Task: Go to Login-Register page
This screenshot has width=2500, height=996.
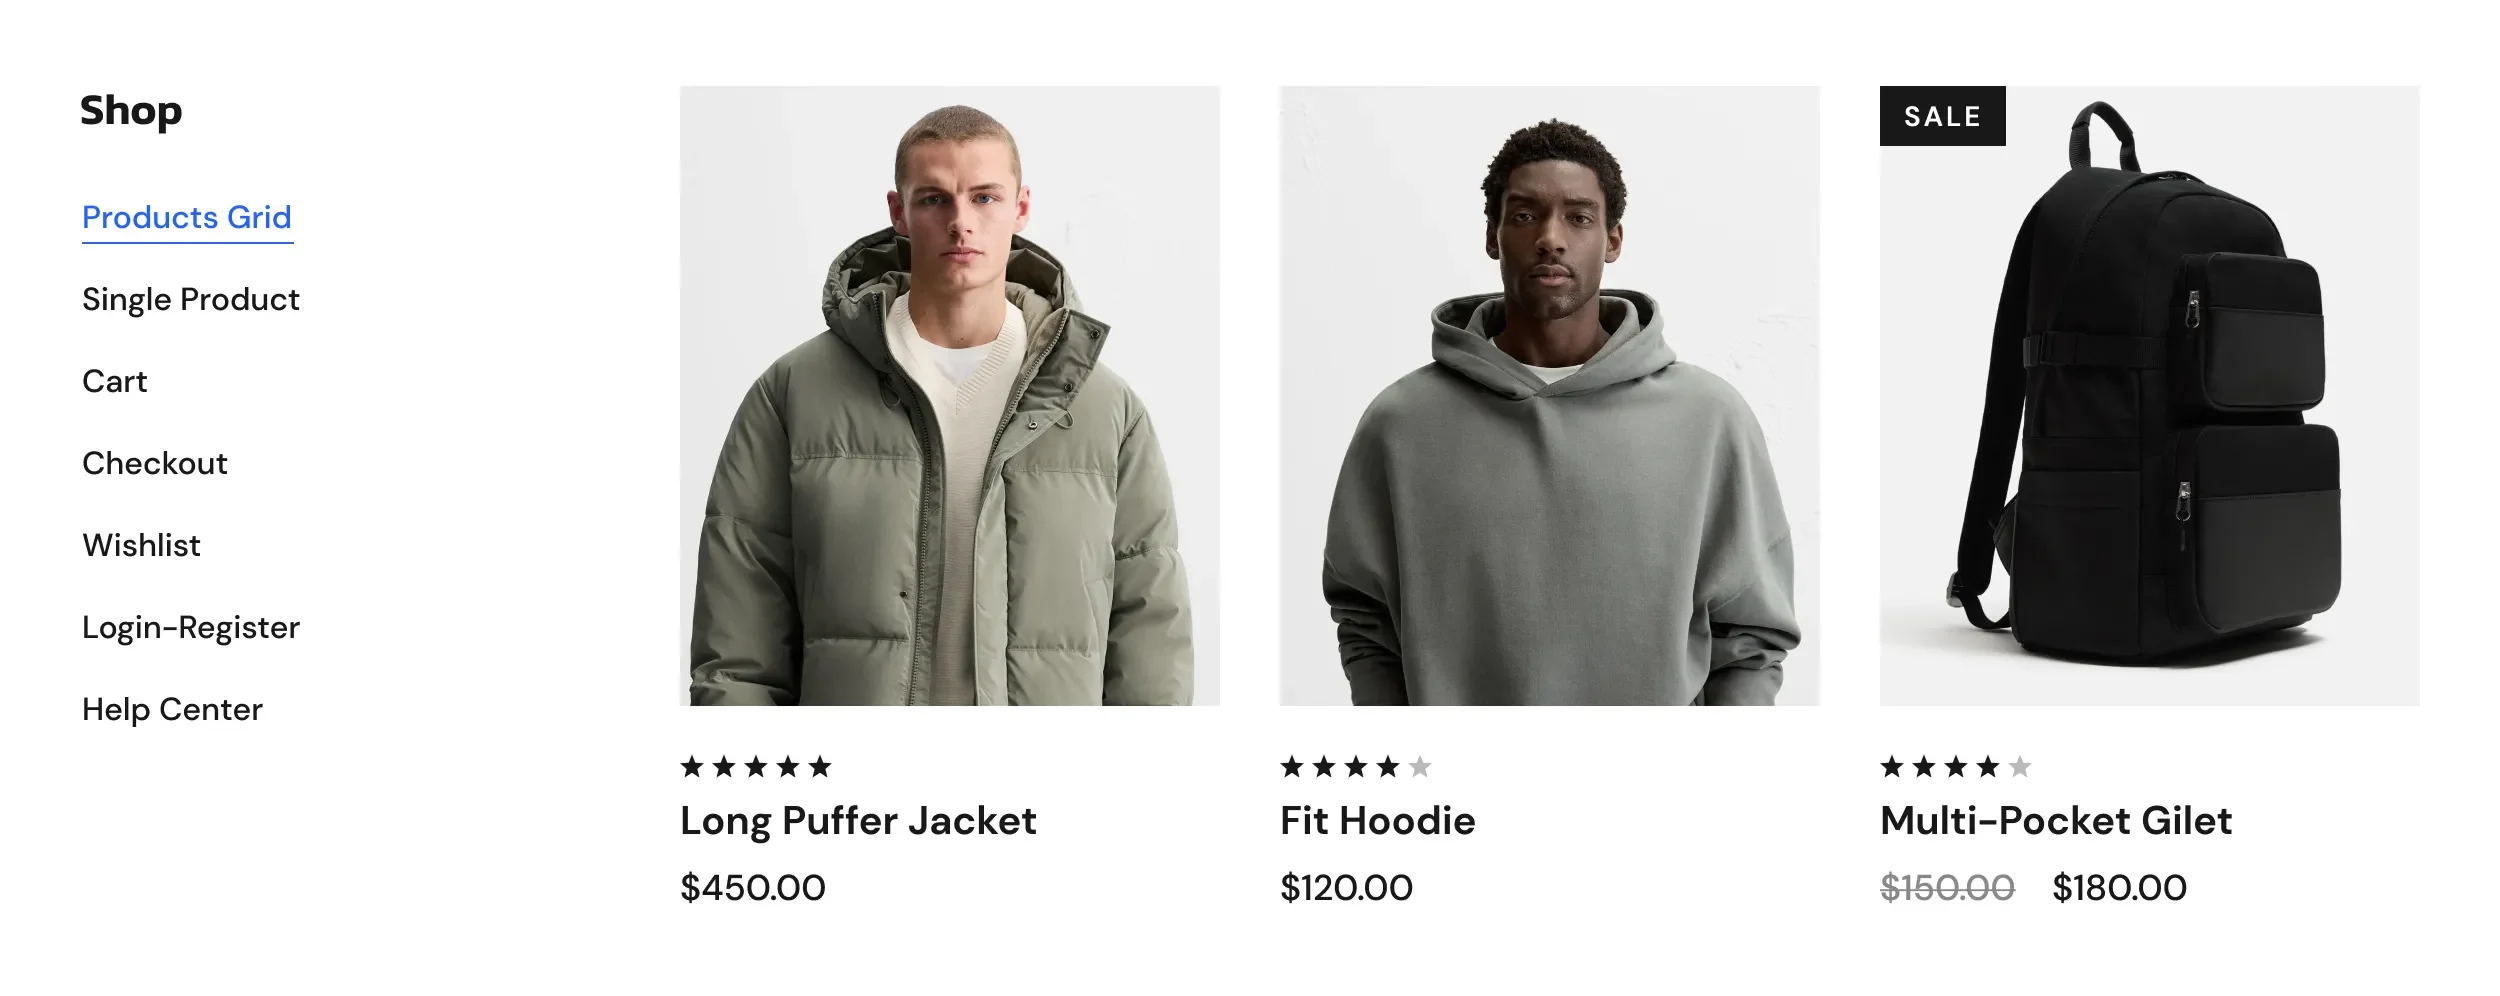Action: coord(190,627)
